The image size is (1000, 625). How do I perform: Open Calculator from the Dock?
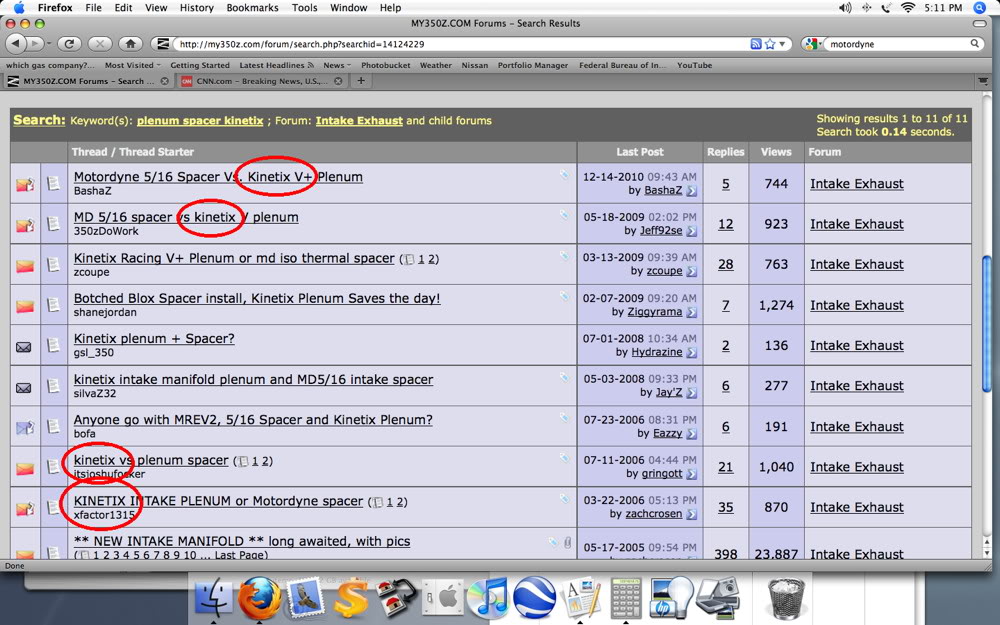click(x=626, y=598)
